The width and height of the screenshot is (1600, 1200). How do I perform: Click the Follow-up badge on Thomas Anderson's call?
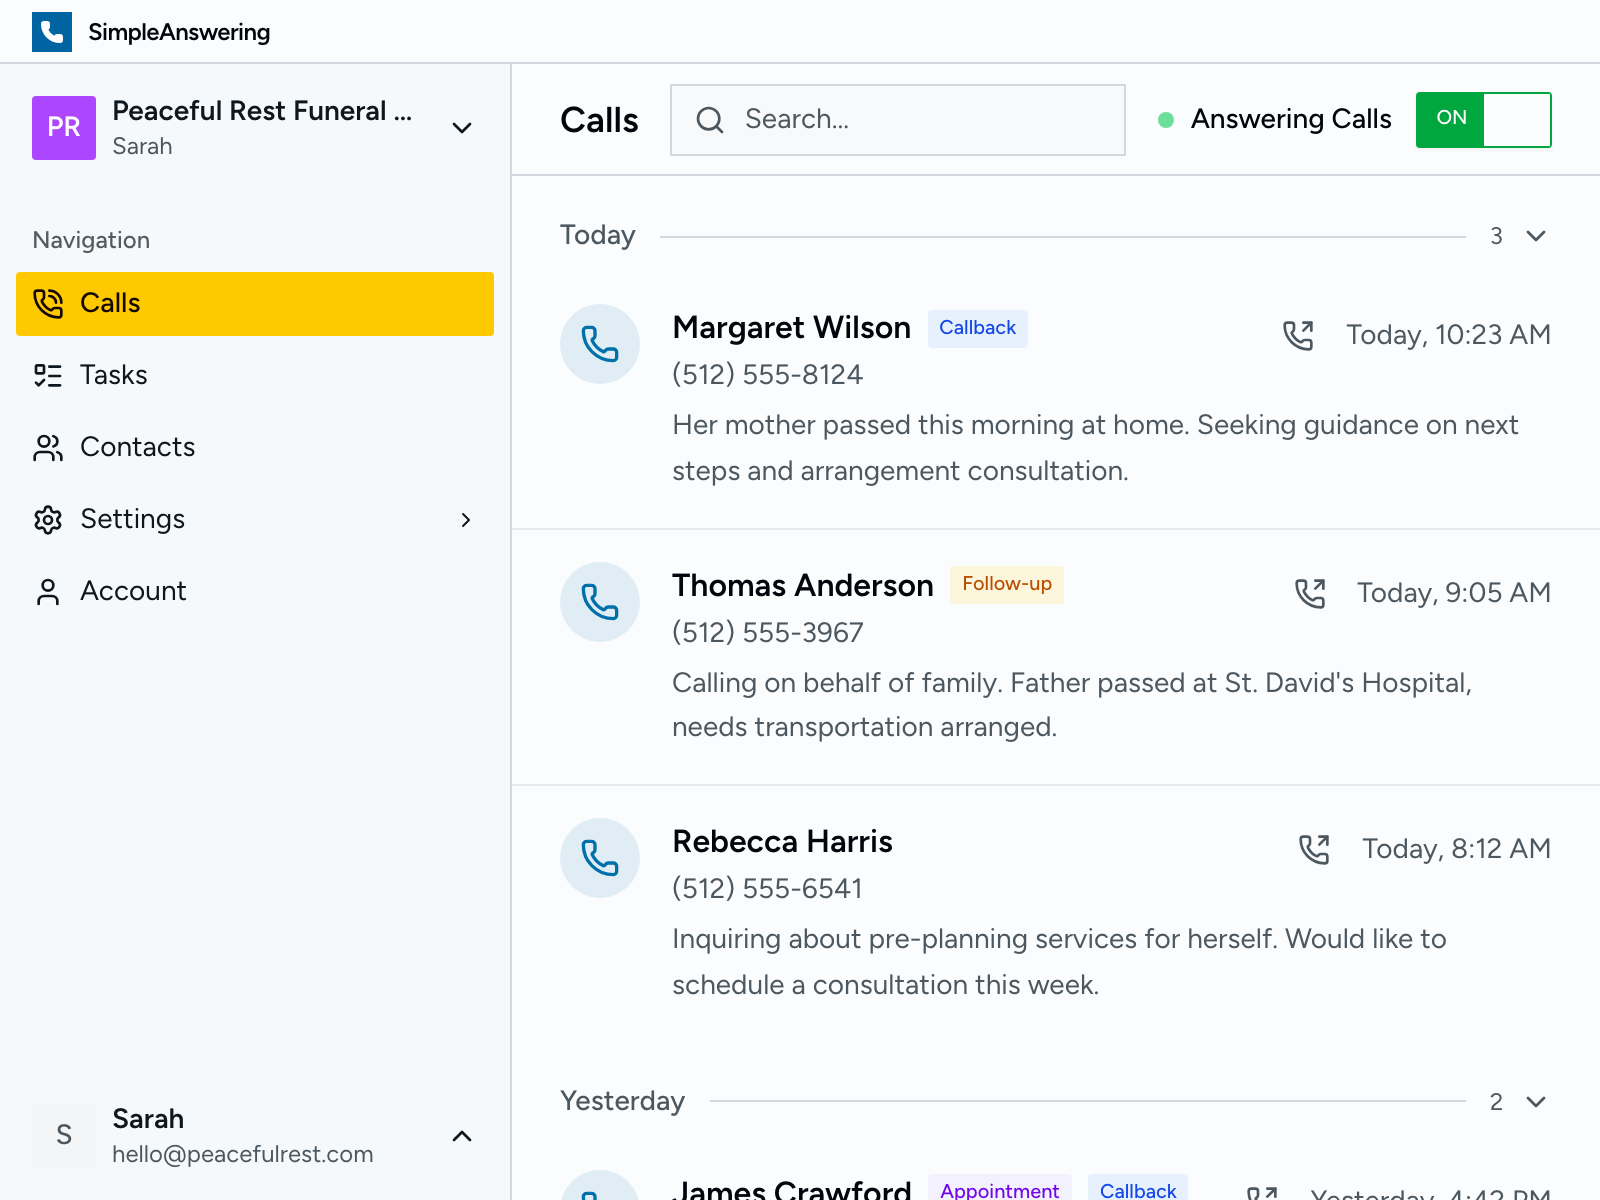pyautogui.click(x=1006, y=584)
